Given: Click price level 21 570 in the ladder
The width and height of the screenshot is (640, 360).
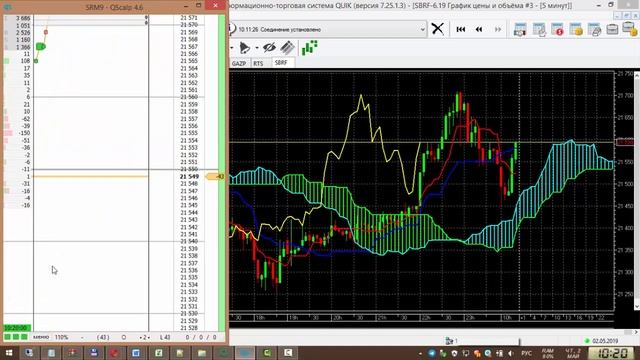Looking at the screenshot, I should tap(189, 25).
